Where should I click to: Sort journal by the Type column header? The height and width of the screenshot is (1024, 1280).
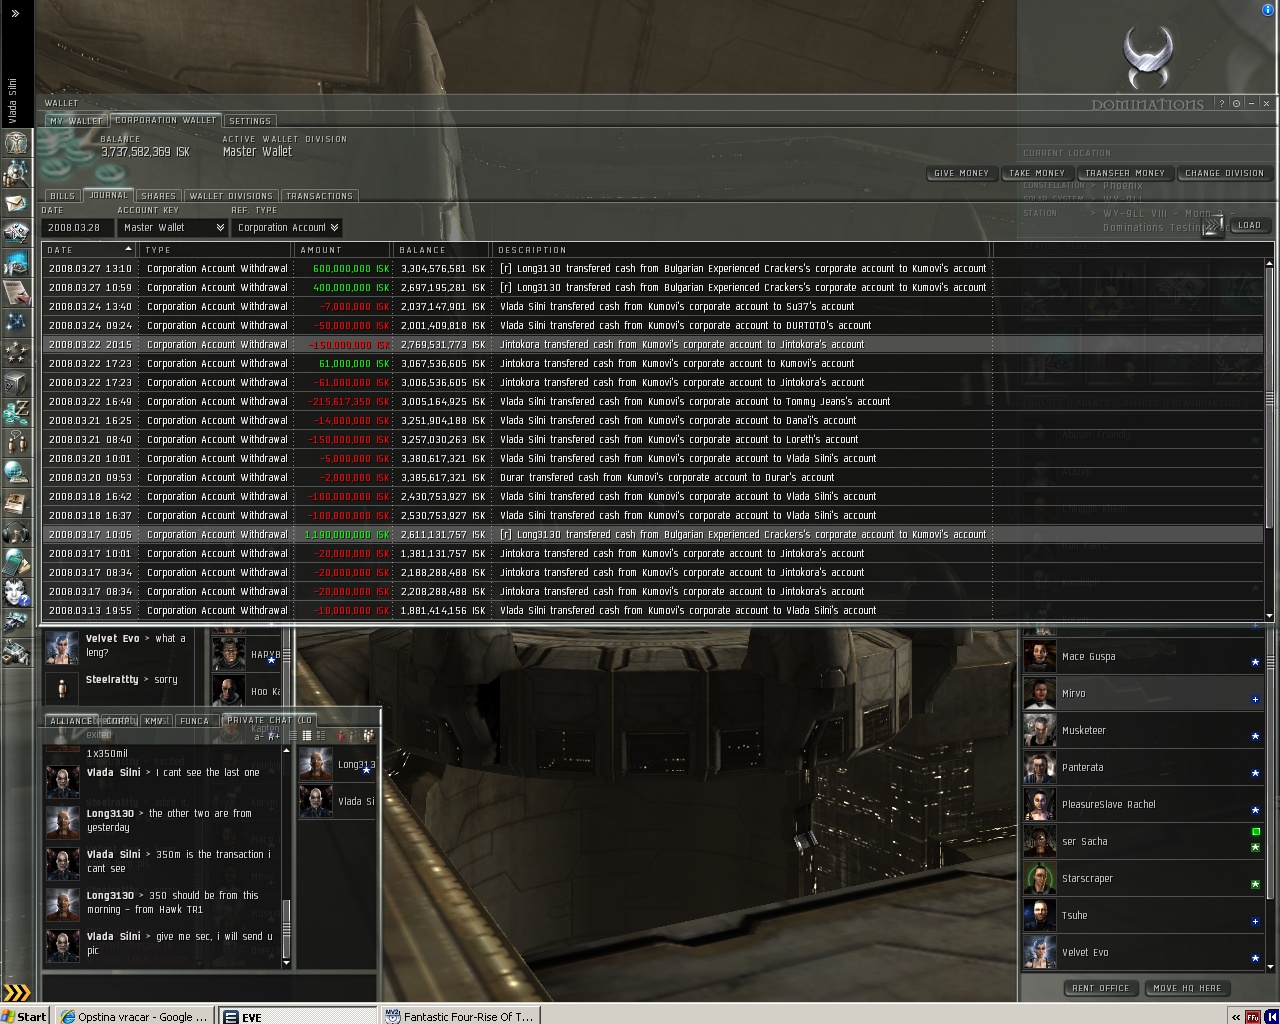point(216,250)
